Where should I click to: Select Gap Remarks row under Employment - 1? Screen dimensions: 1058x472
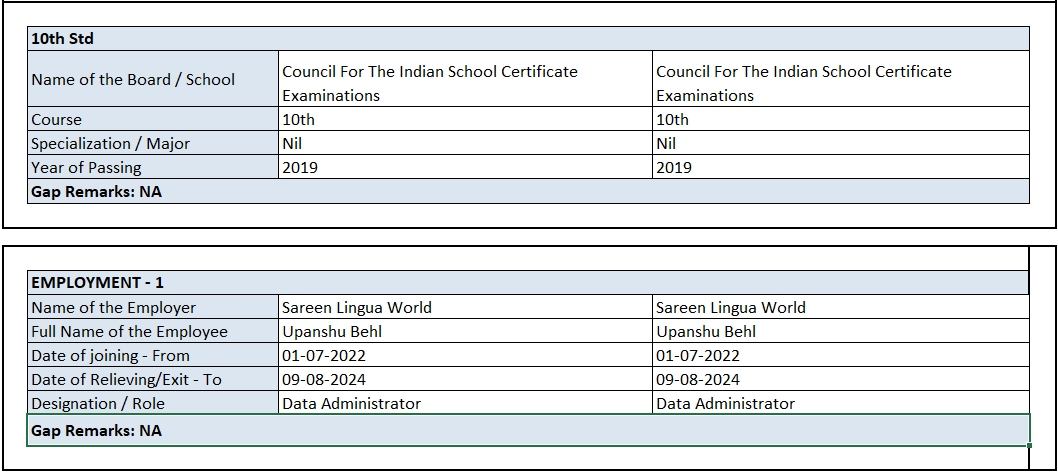[96, 430]
